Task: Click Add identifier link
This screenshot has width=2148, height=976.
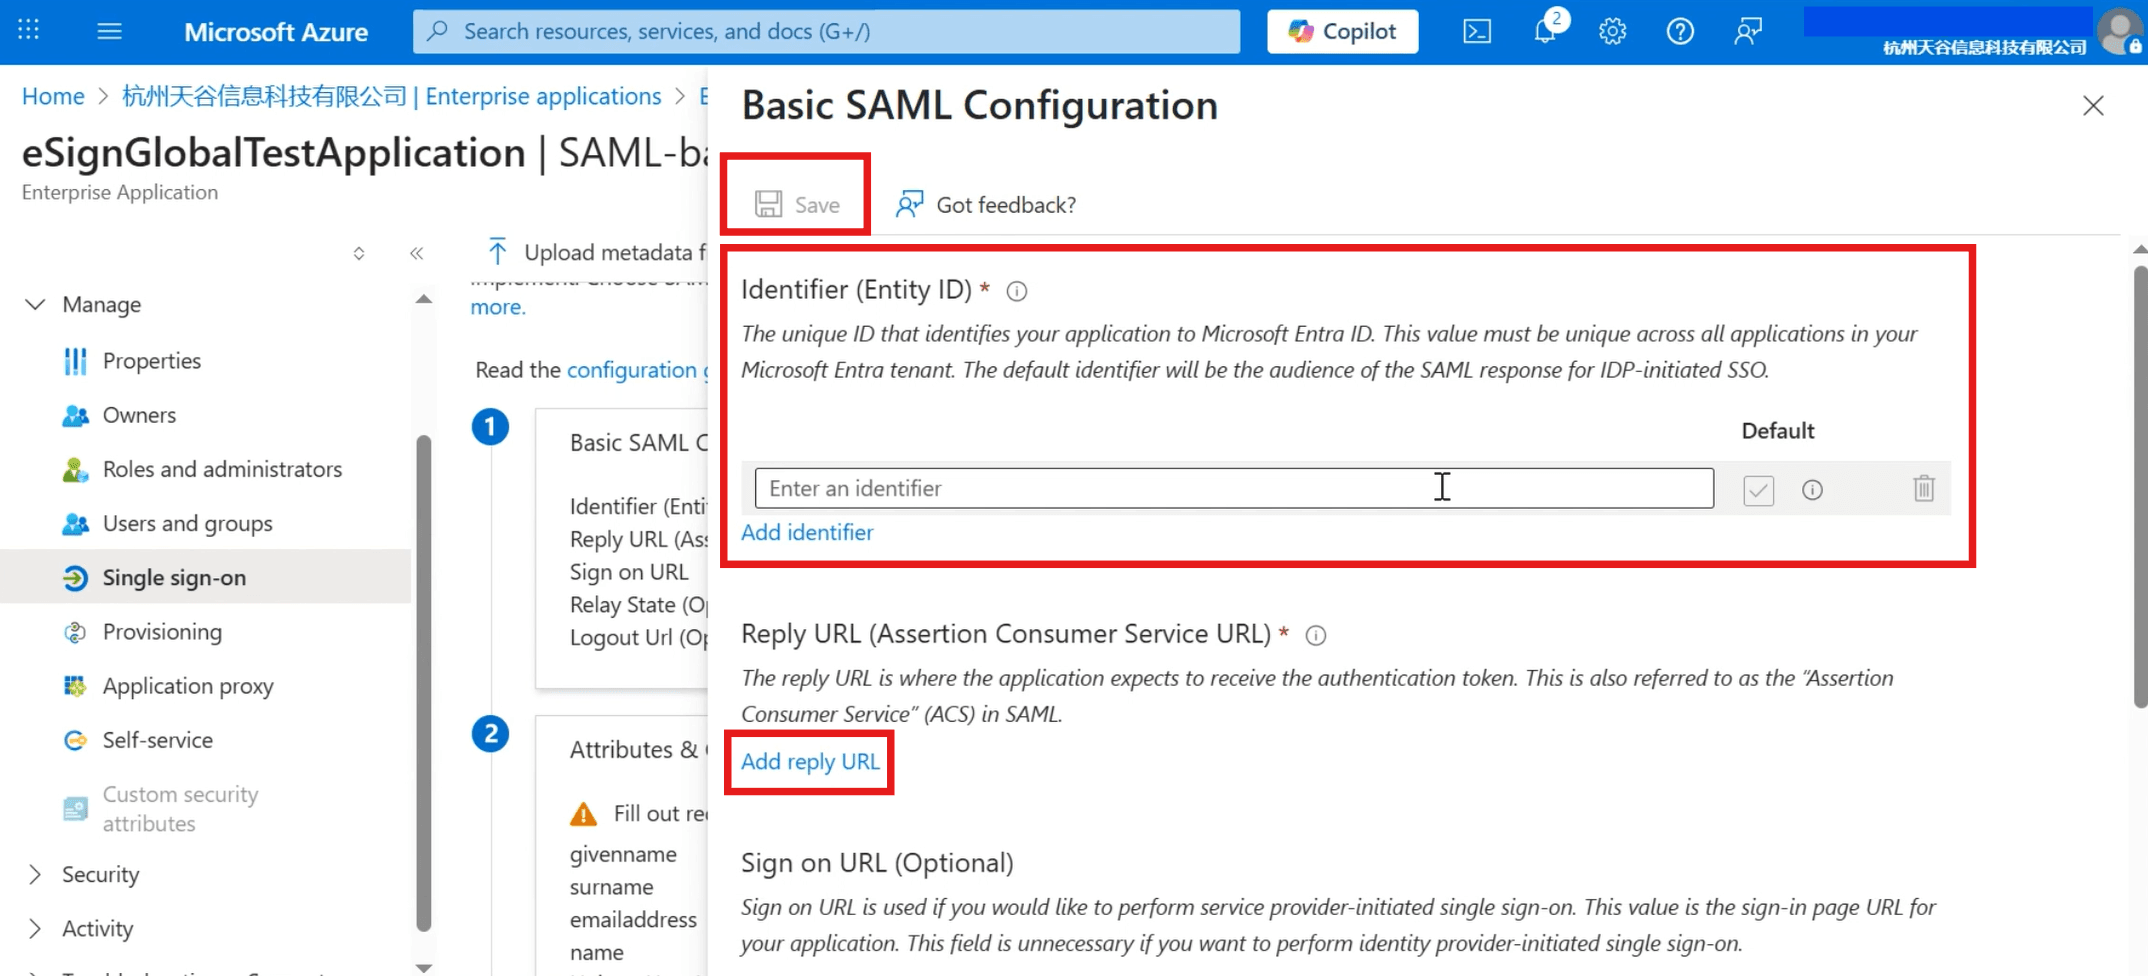Action: coord(807,532)
